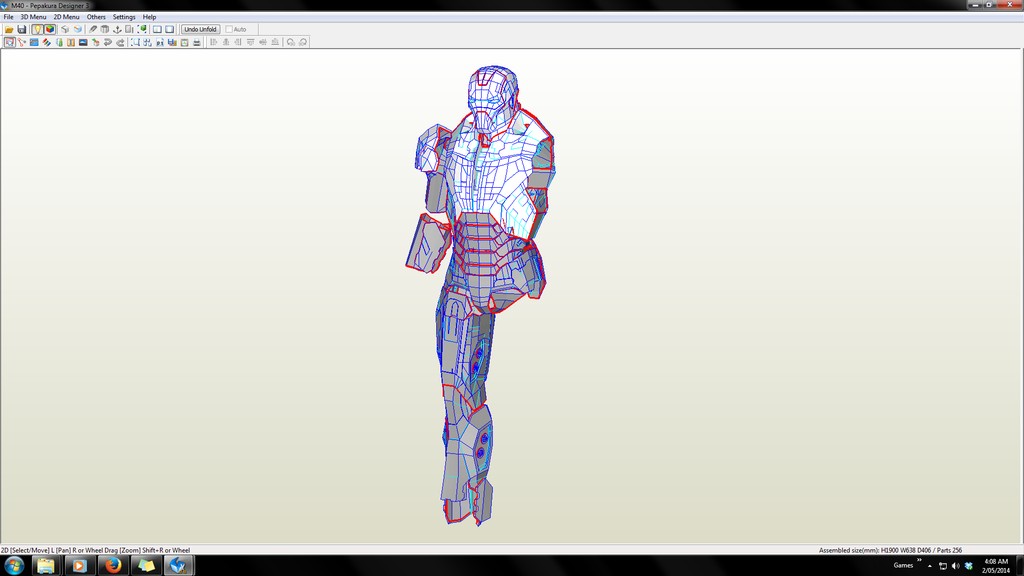Select the Select/Move tool icon
The width and height of the screenshot is (1024, 576).
point(9,42)
